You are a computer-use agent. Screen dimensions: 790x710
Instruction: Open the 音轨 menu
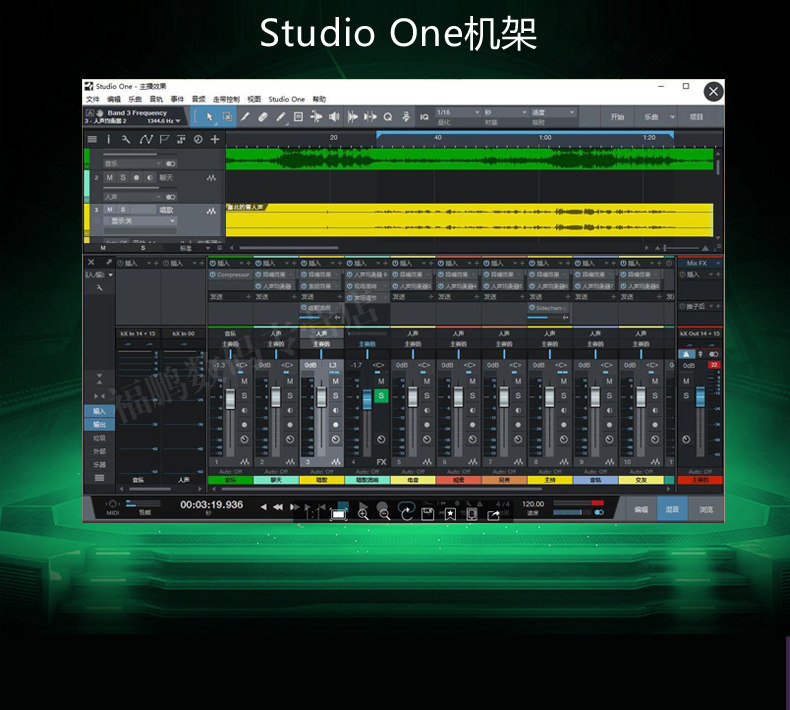pos(156,99)
